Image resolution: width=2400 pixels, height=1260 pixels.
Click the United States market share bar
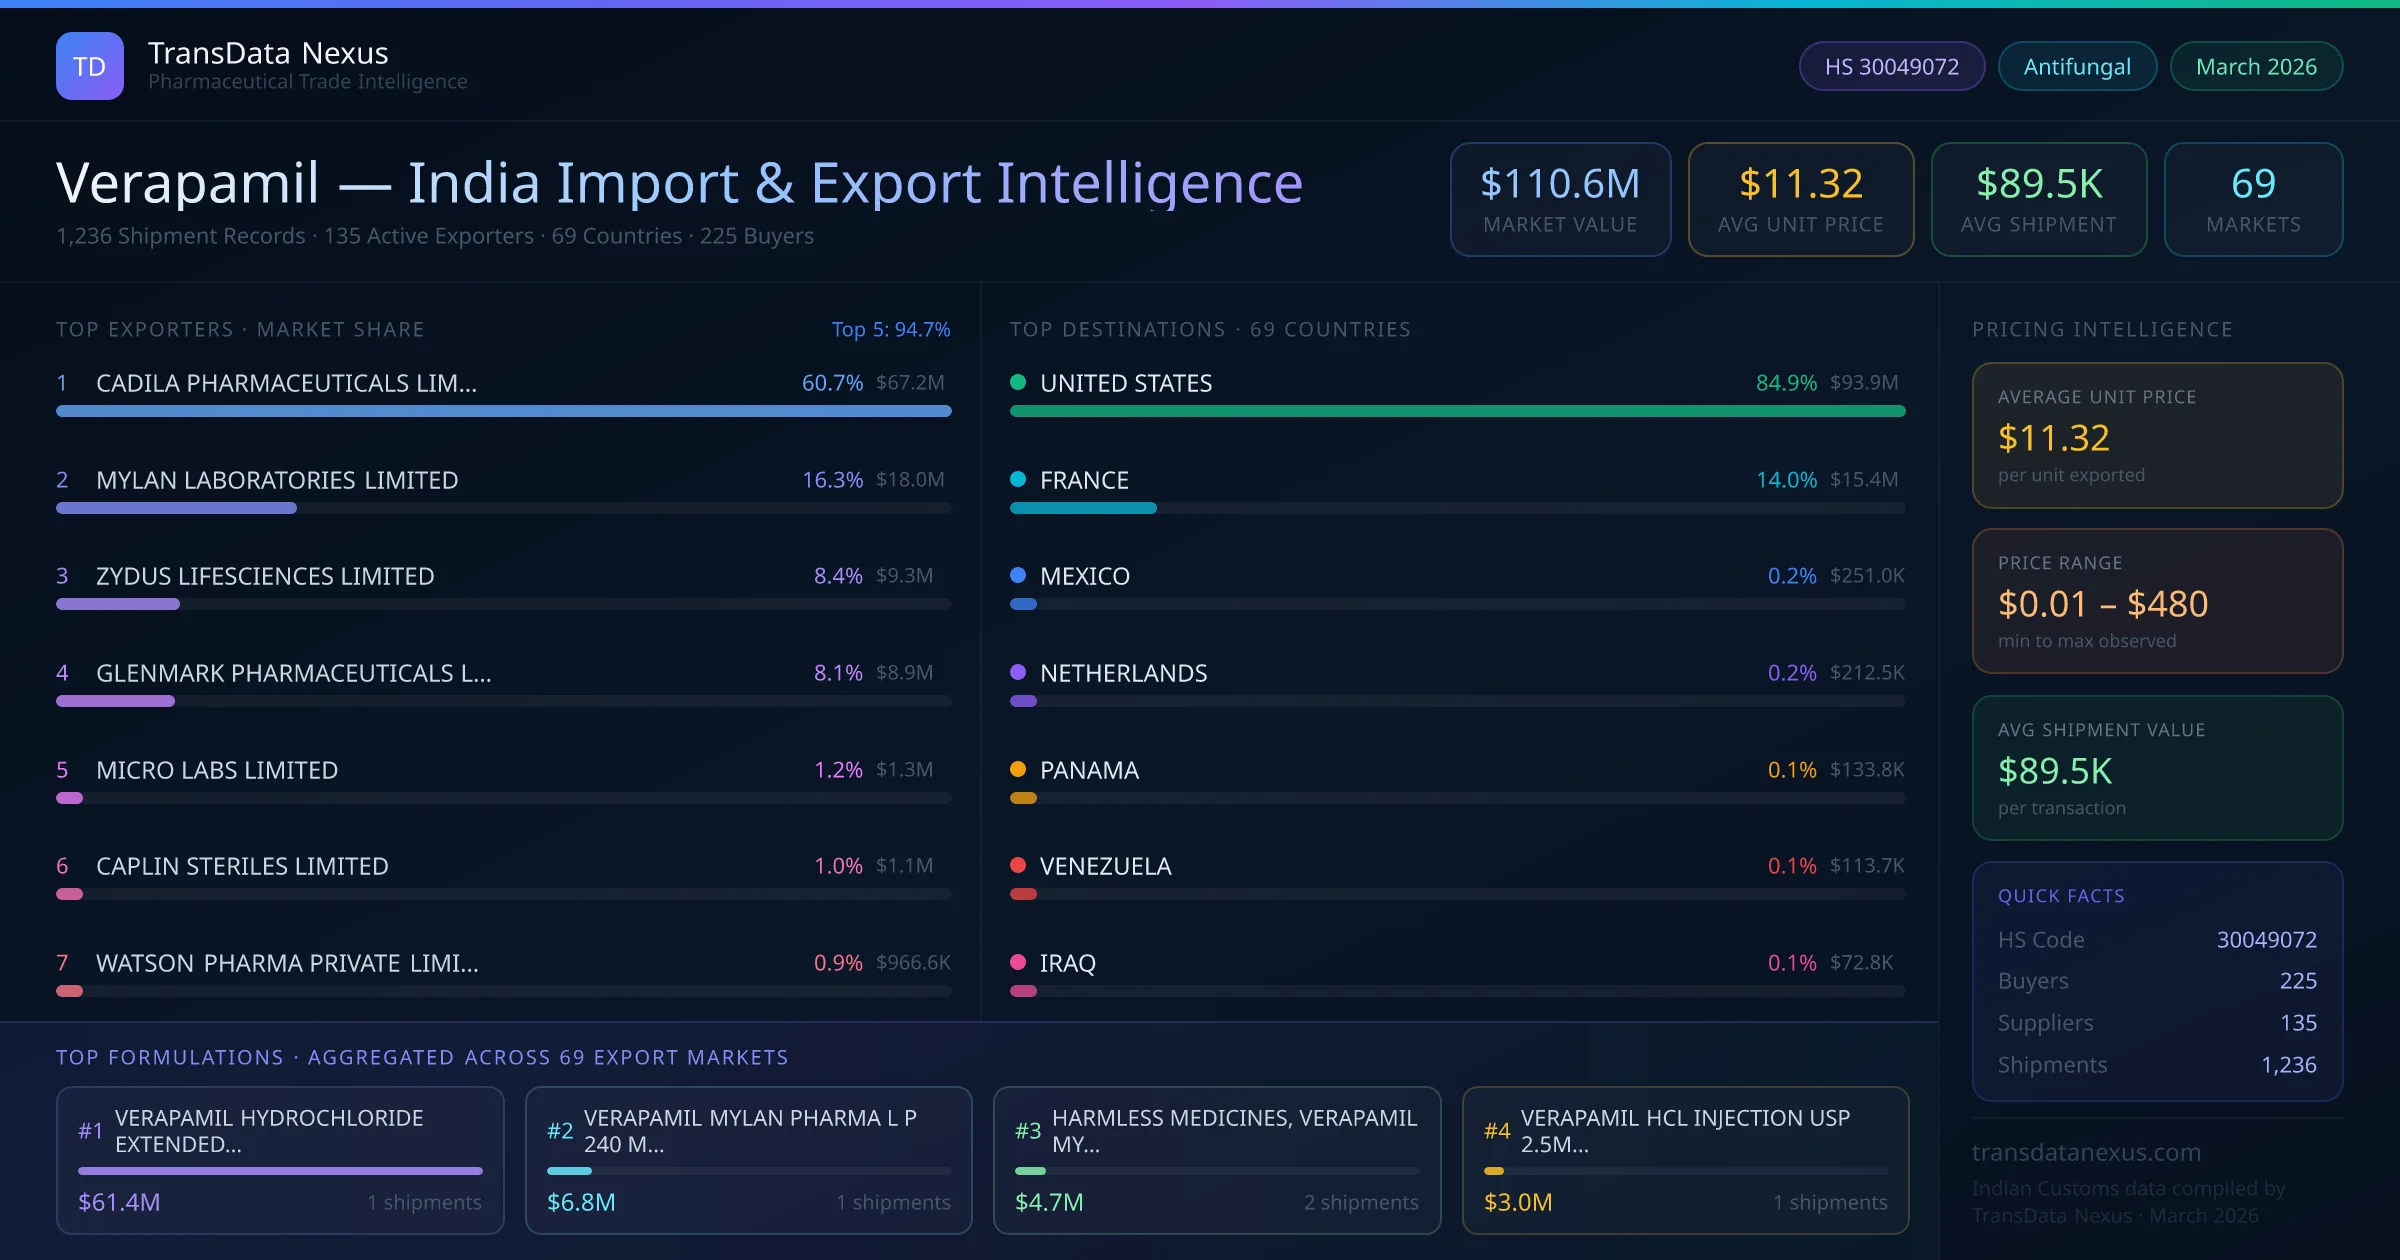tap(1459, 410)
